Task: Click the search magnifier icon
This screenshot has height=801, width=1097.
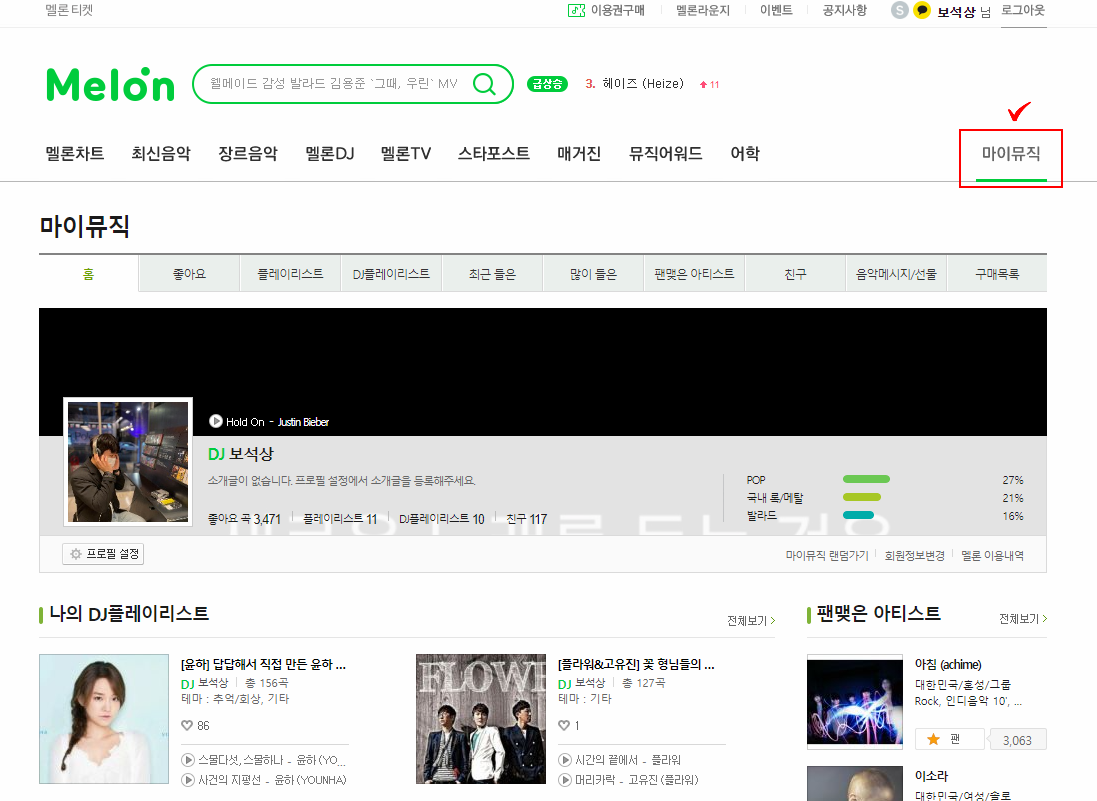Action: [484, 84]
